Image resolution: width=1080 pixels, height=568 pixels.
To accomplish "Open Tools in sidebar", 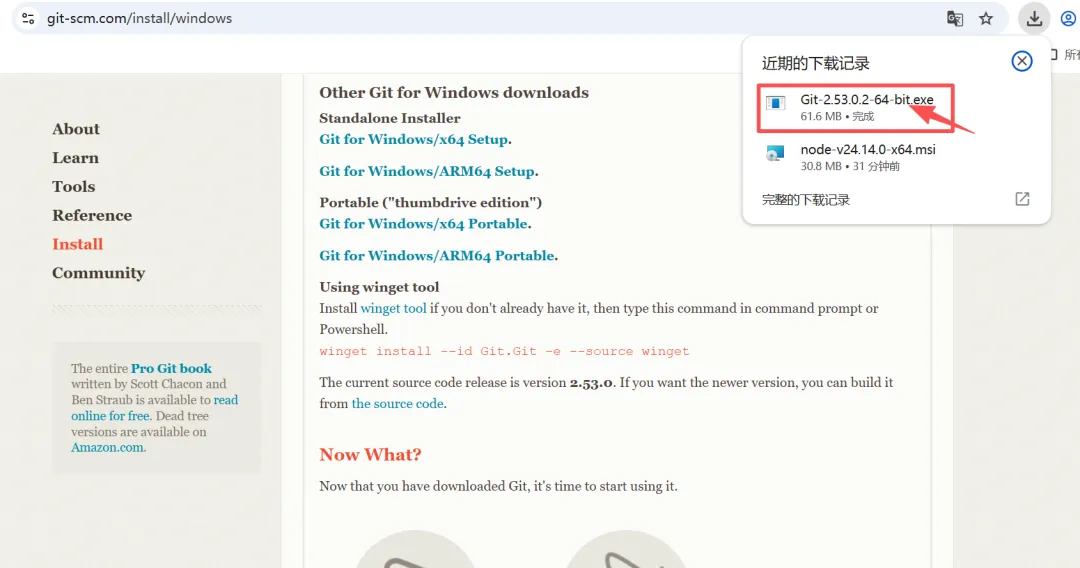I will [x=74, y=187].
